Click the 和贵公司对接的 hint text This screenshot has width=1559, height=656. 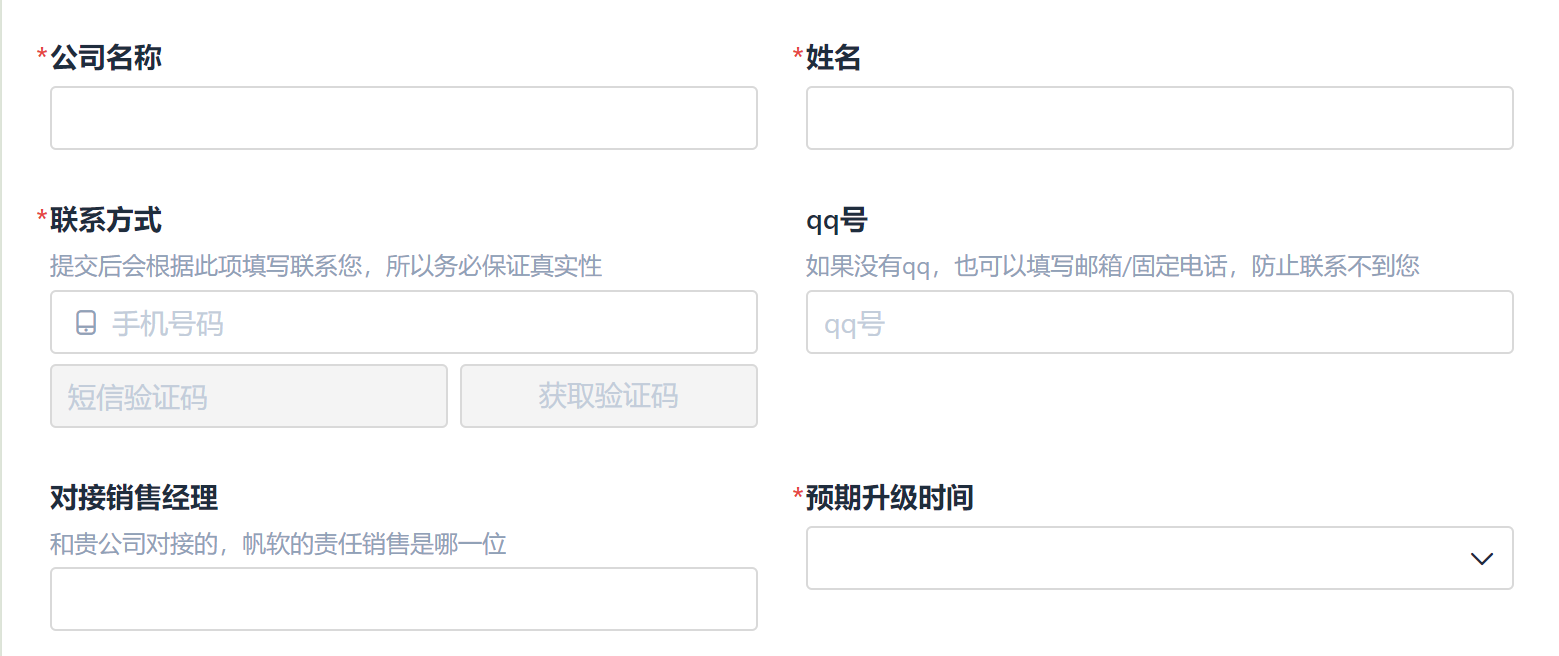pos(278,544)
